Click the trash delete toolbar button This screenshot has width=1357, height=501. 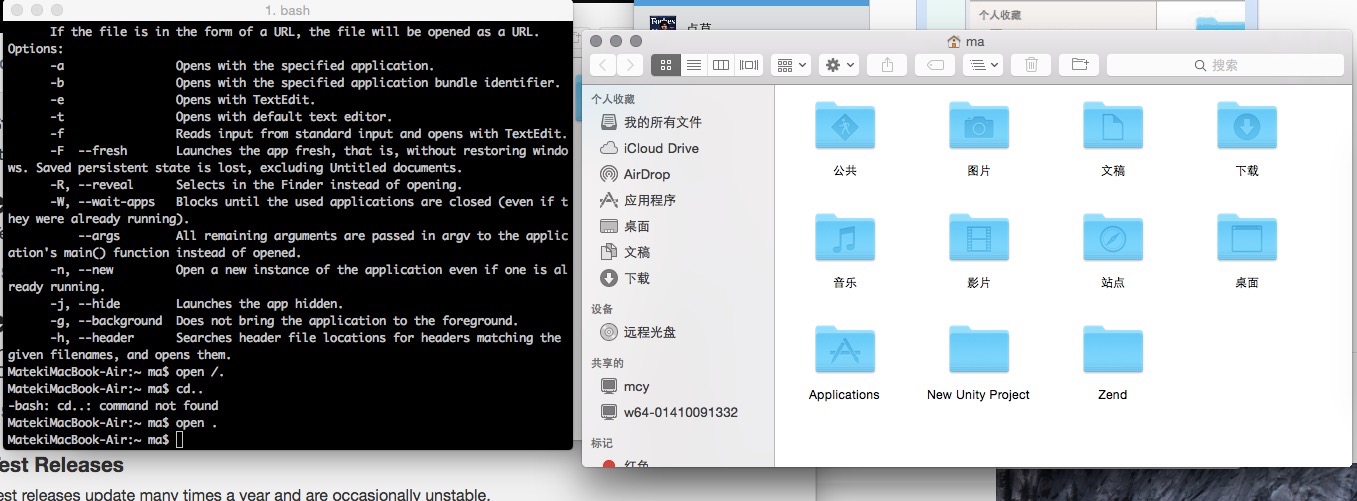tap(1031, 65)
